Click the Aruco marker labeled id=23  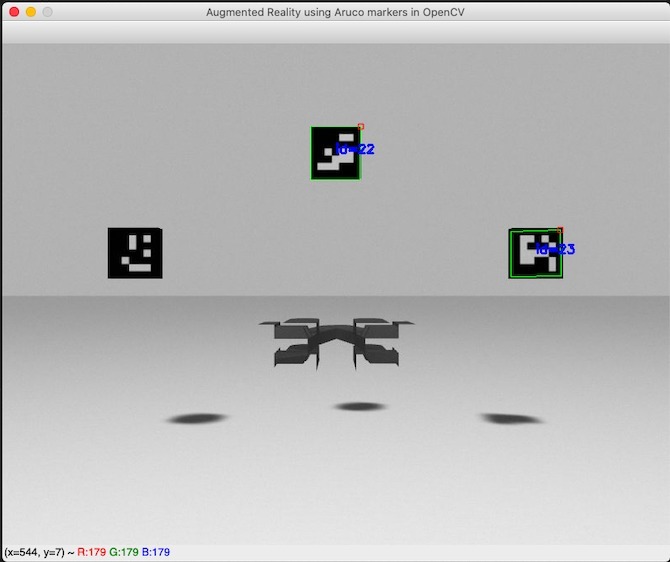[x=535, y=253]
